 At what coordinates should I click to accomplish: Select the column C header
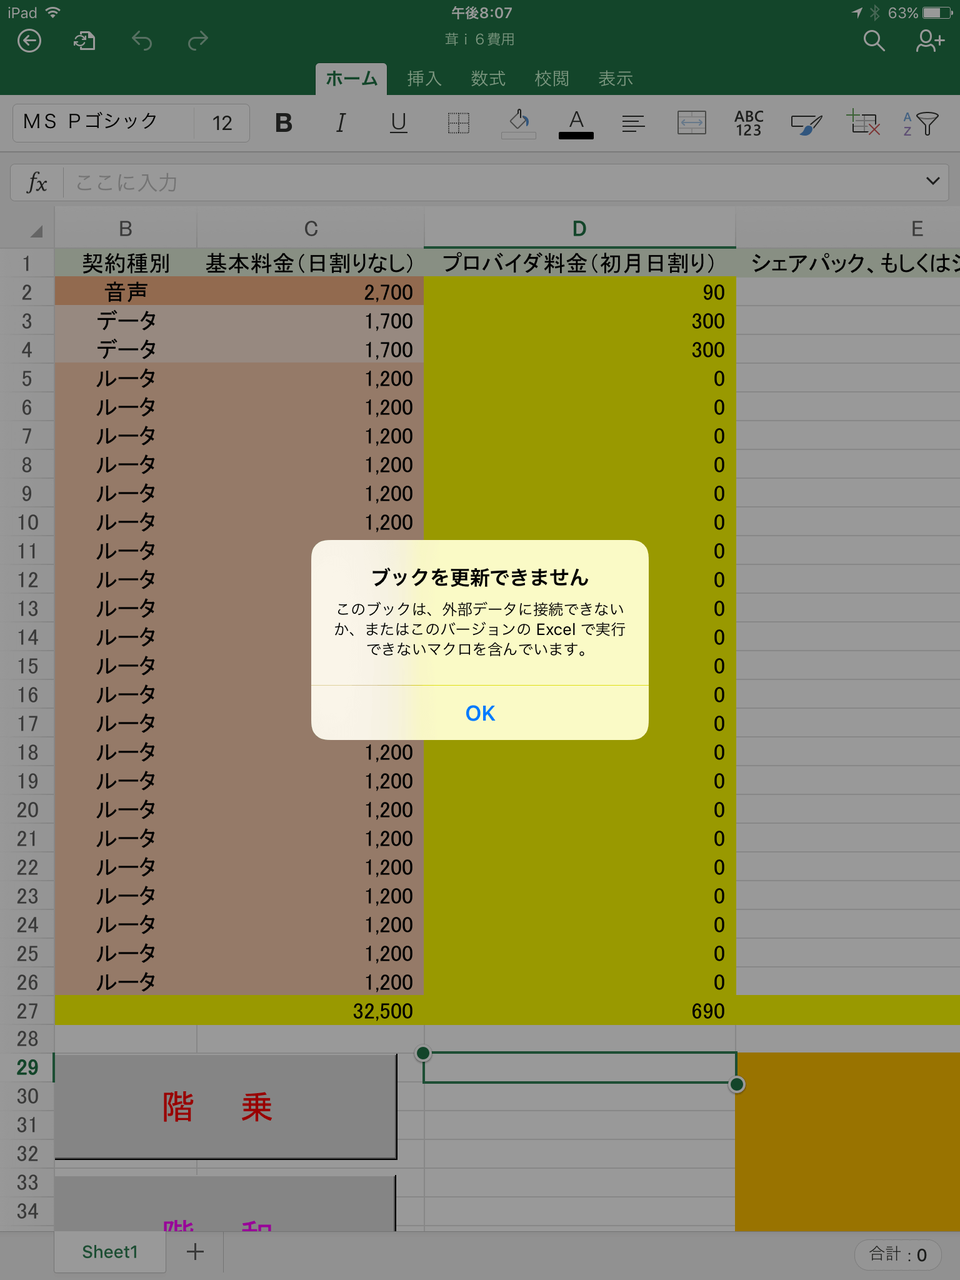(311, 229)
